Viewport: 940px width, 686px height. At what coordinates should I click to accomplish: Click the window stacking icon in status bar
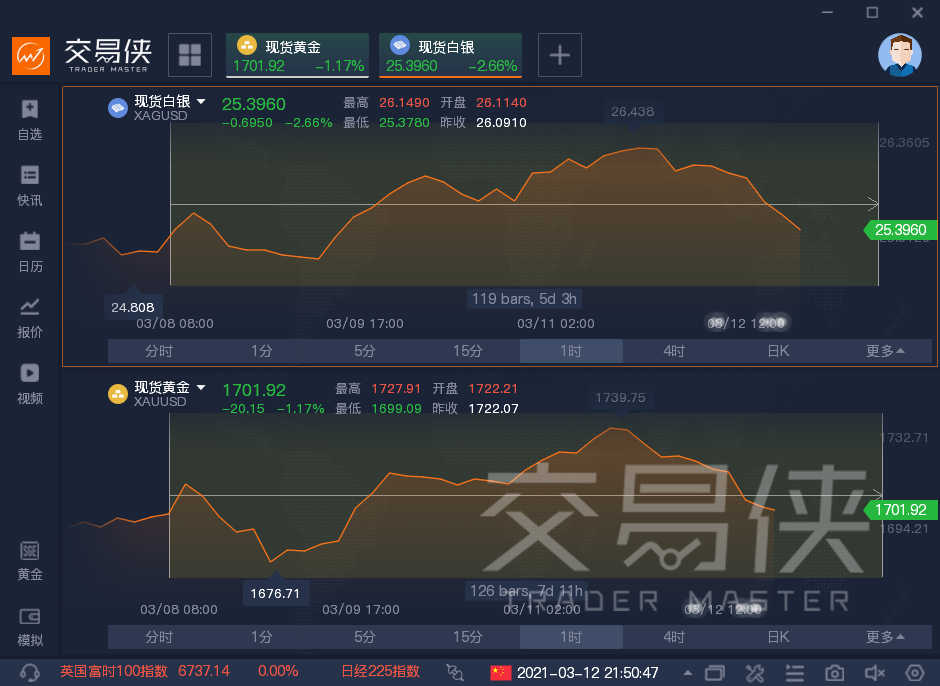(715, 673)
